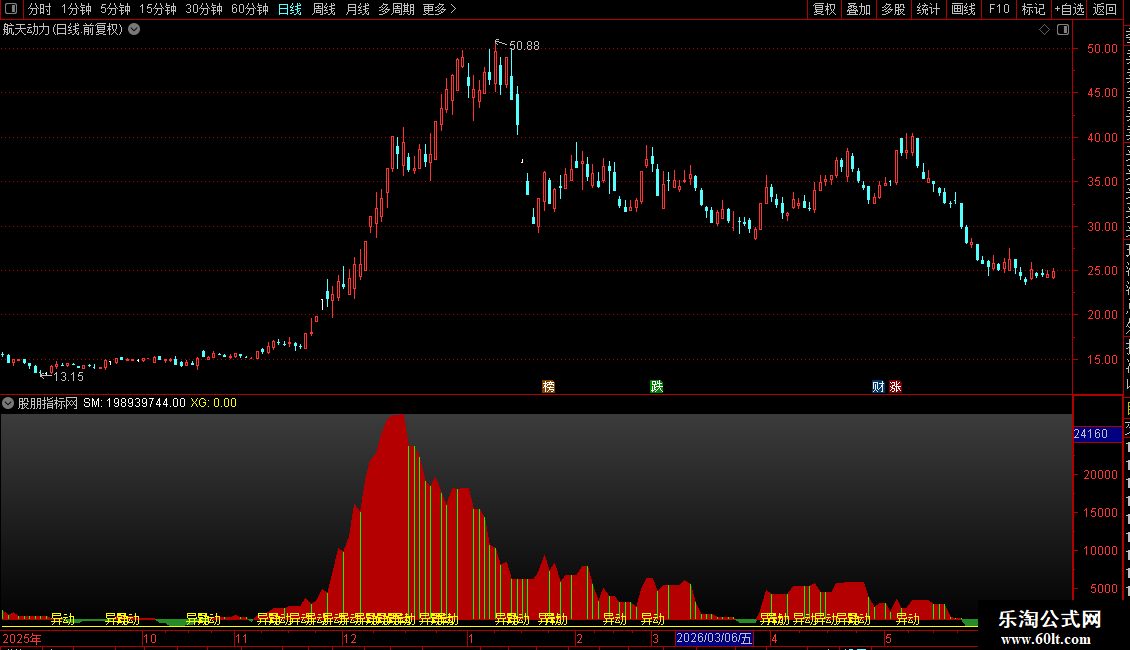
Task: Select the 30分钟 period
Action: point(204,9)
